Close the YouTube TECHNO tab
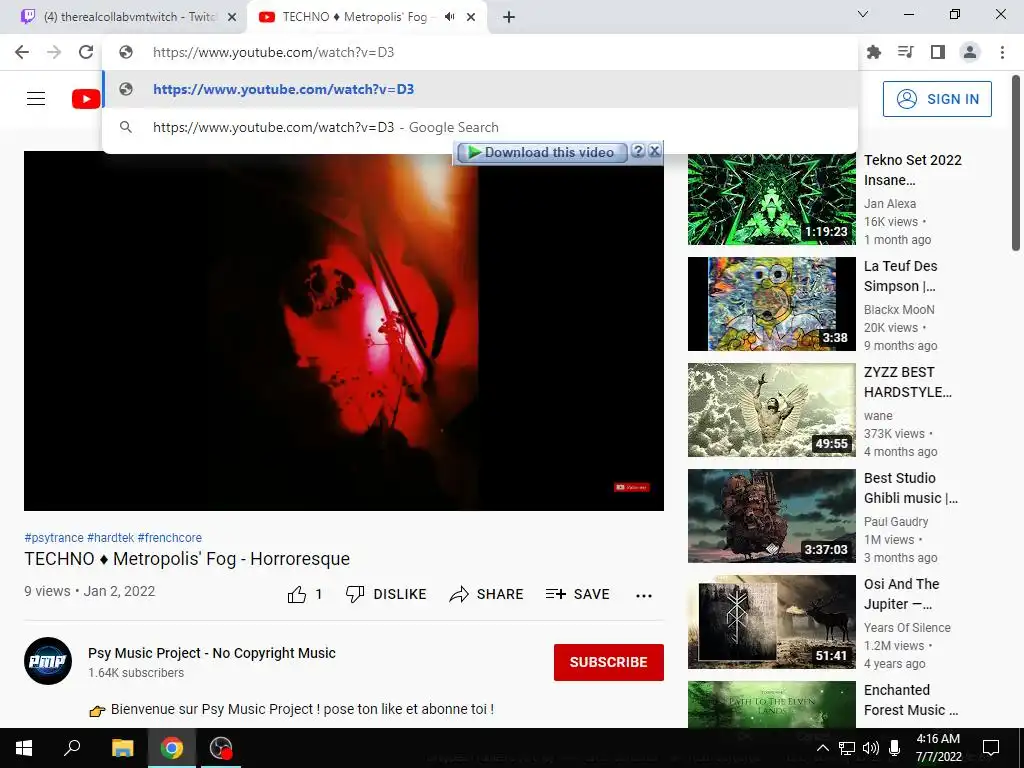1024x768 pixels. click(471, 17)
